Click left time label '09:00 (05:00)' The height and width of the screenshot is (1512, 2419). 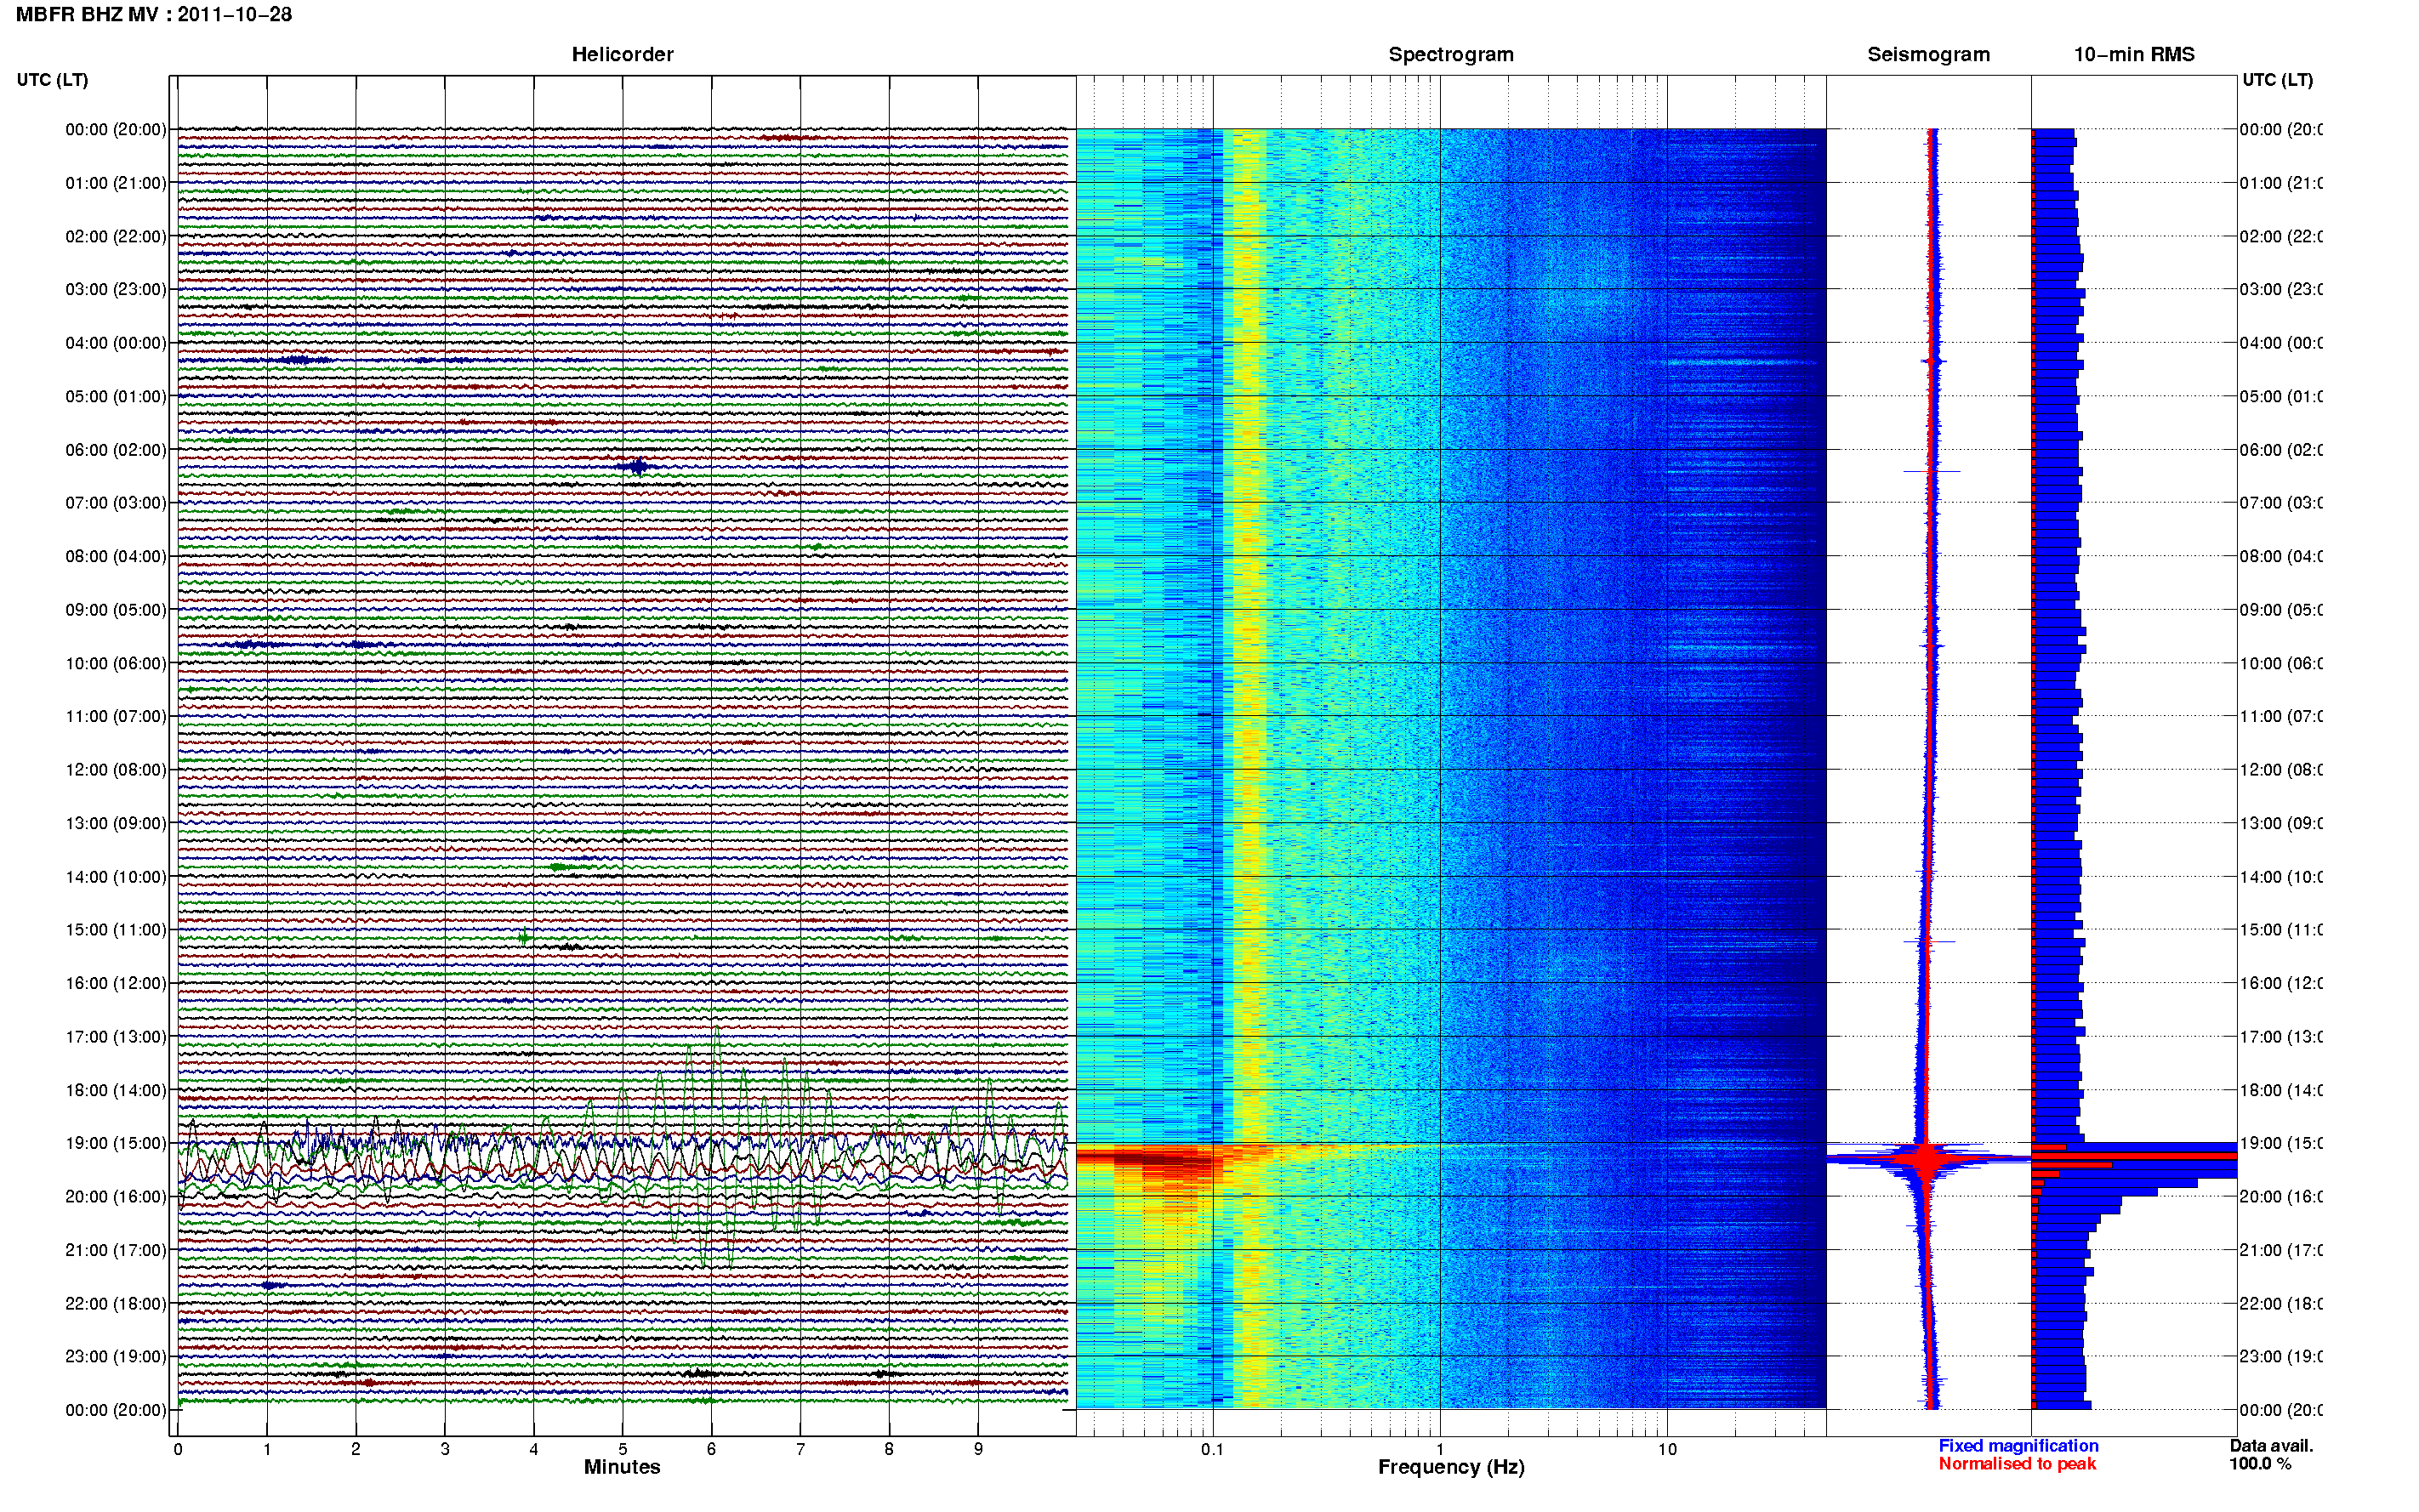click(116, 609)
